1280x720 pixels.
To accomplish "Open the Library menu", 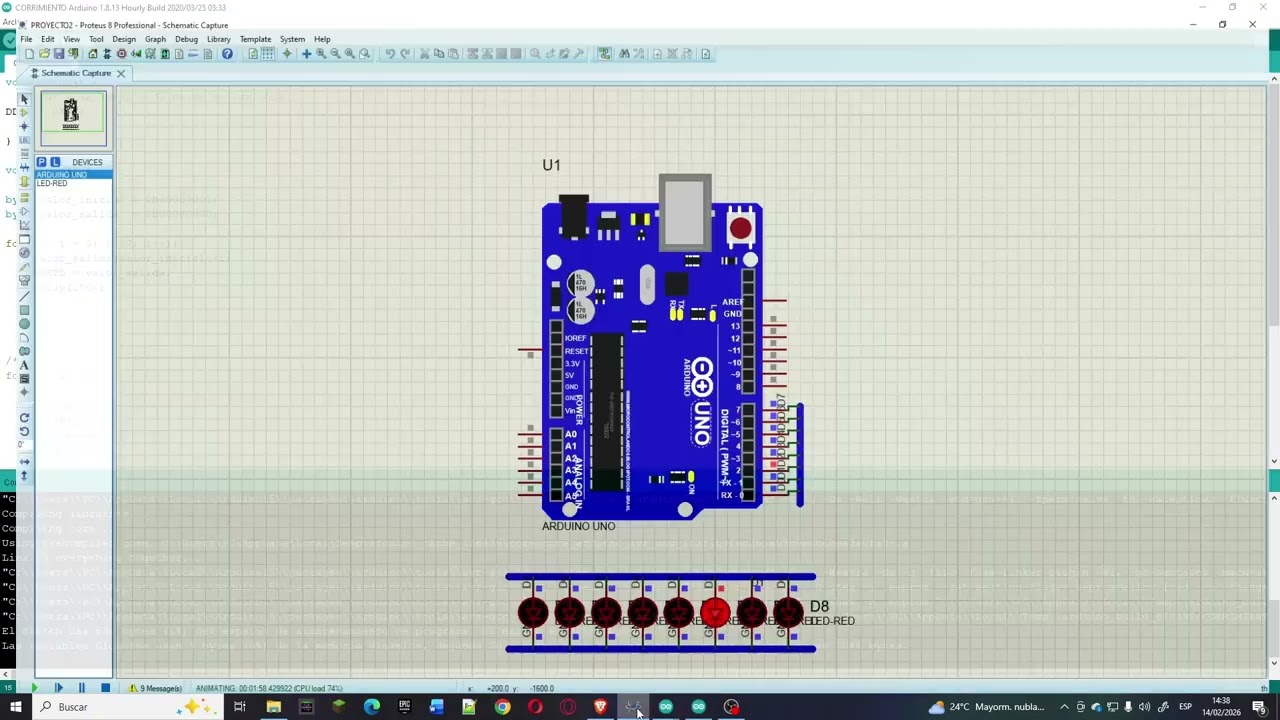I will [218, 39].
